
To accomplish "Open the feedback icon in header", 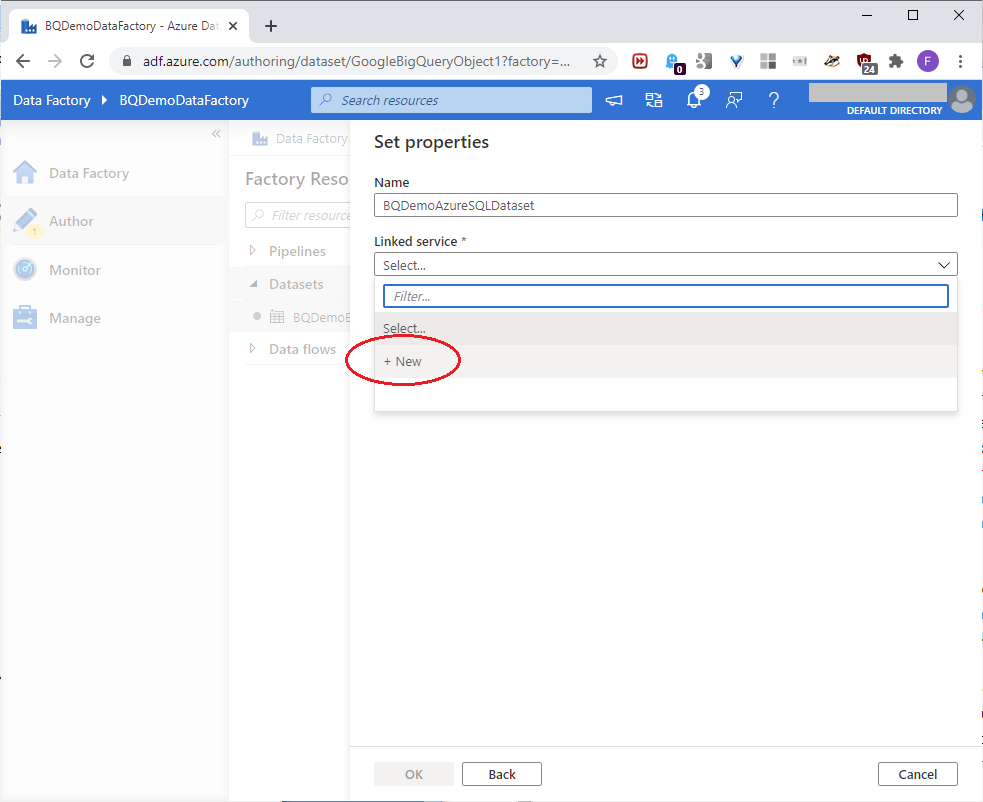I will click(x=734, y=100).
